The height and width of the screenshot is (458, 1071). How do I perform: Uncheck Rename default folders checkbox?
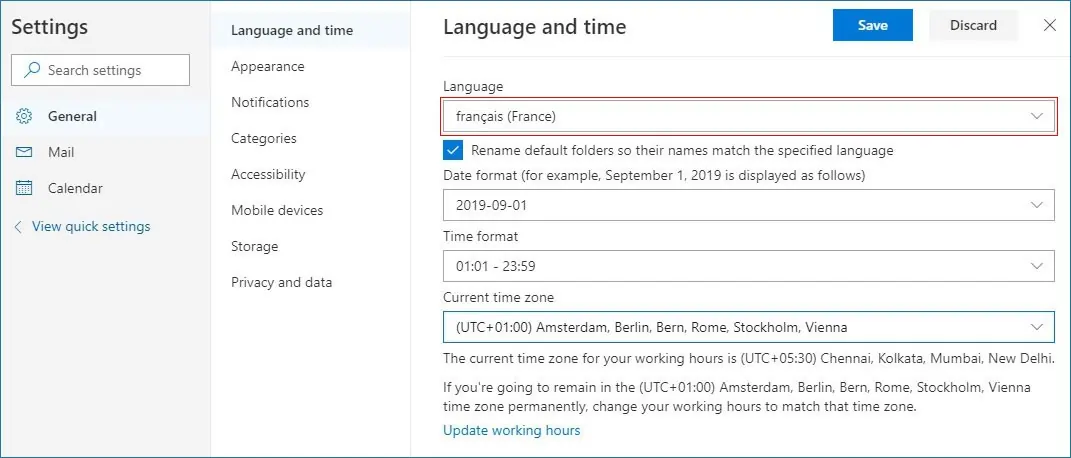452,150
